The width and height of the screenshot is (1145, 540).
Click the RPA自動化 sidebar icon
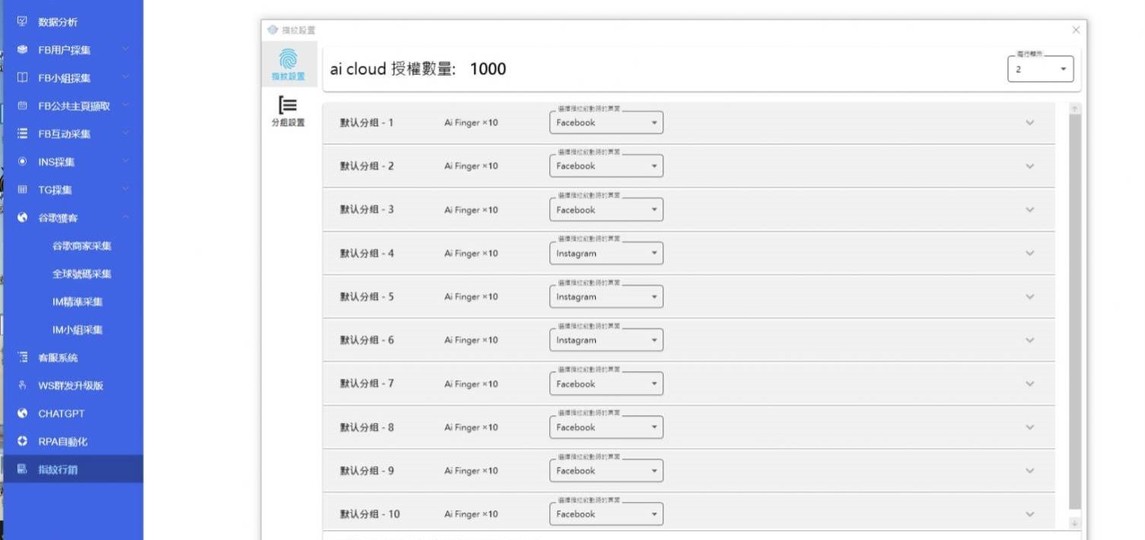tap(22, 441)
